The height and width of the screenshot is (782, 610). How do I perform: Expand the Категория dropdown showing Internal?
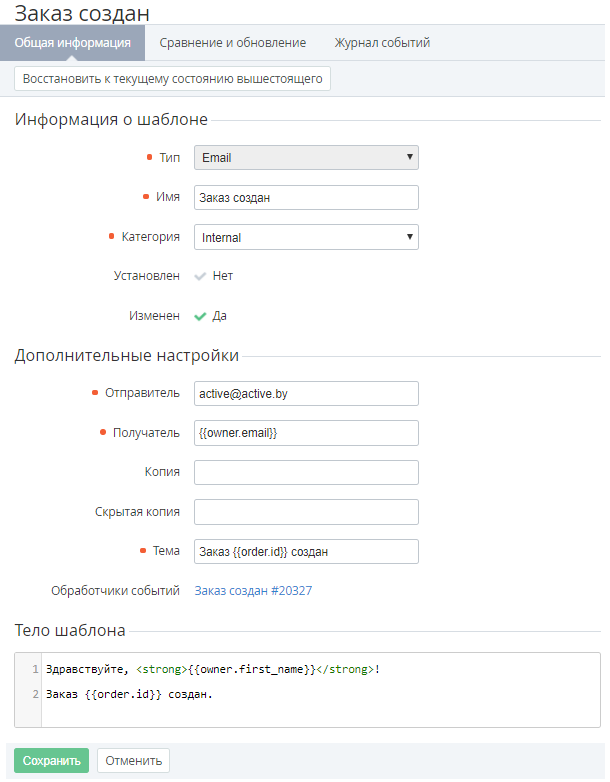click(306, 237)
